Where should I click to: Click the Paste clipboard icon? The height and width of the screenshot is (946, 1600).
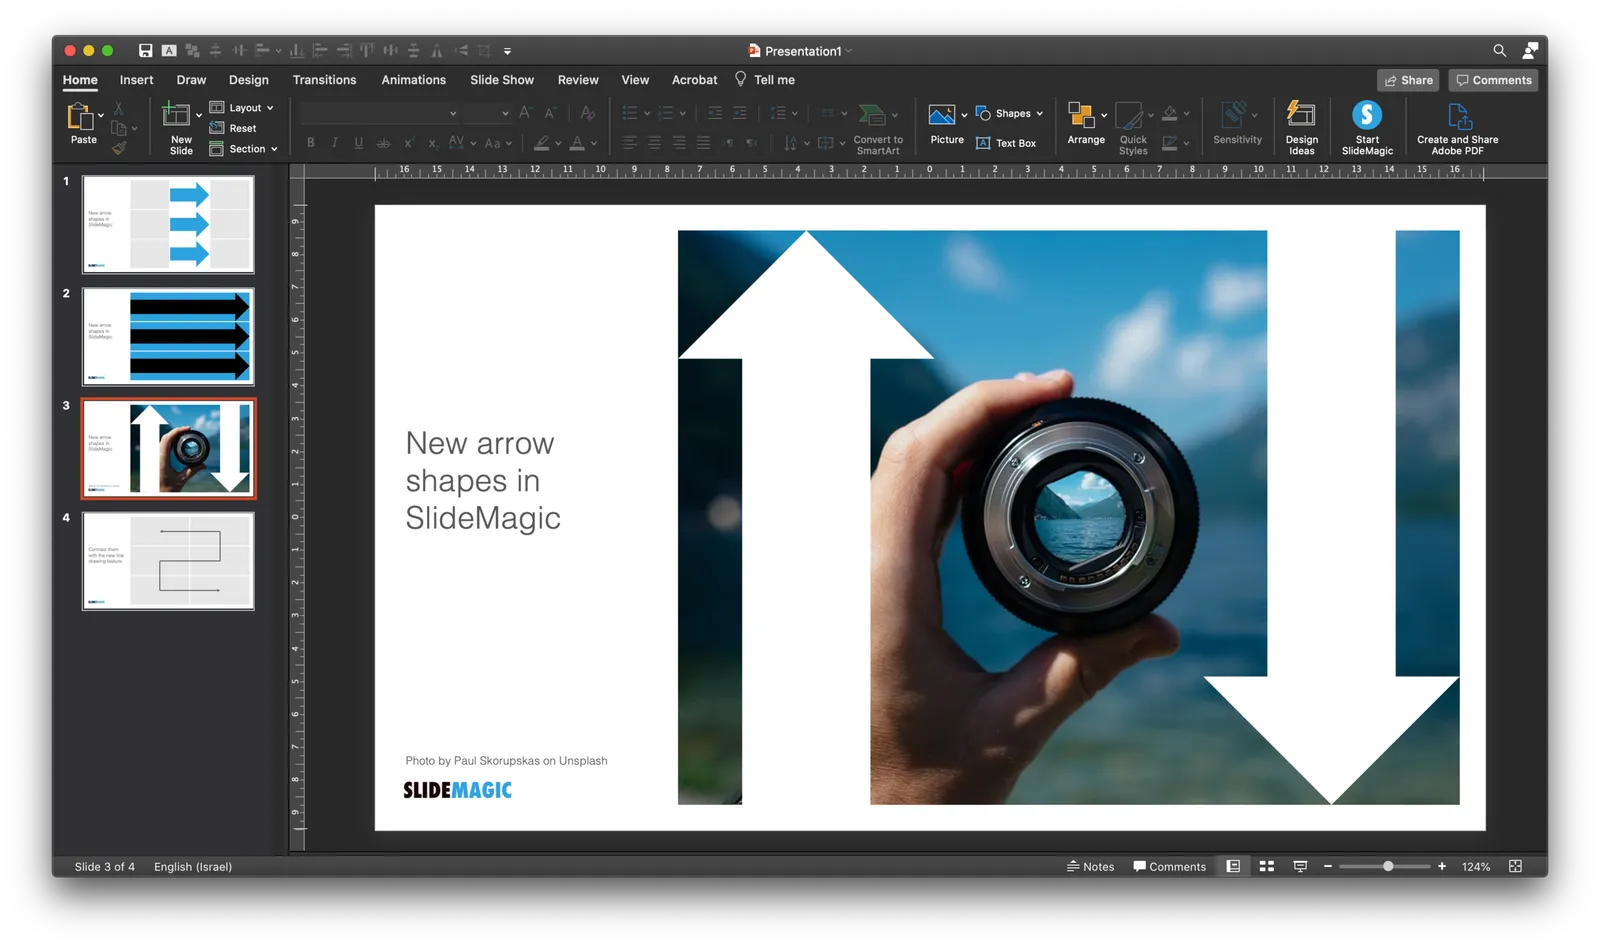[x=80, y=116]
